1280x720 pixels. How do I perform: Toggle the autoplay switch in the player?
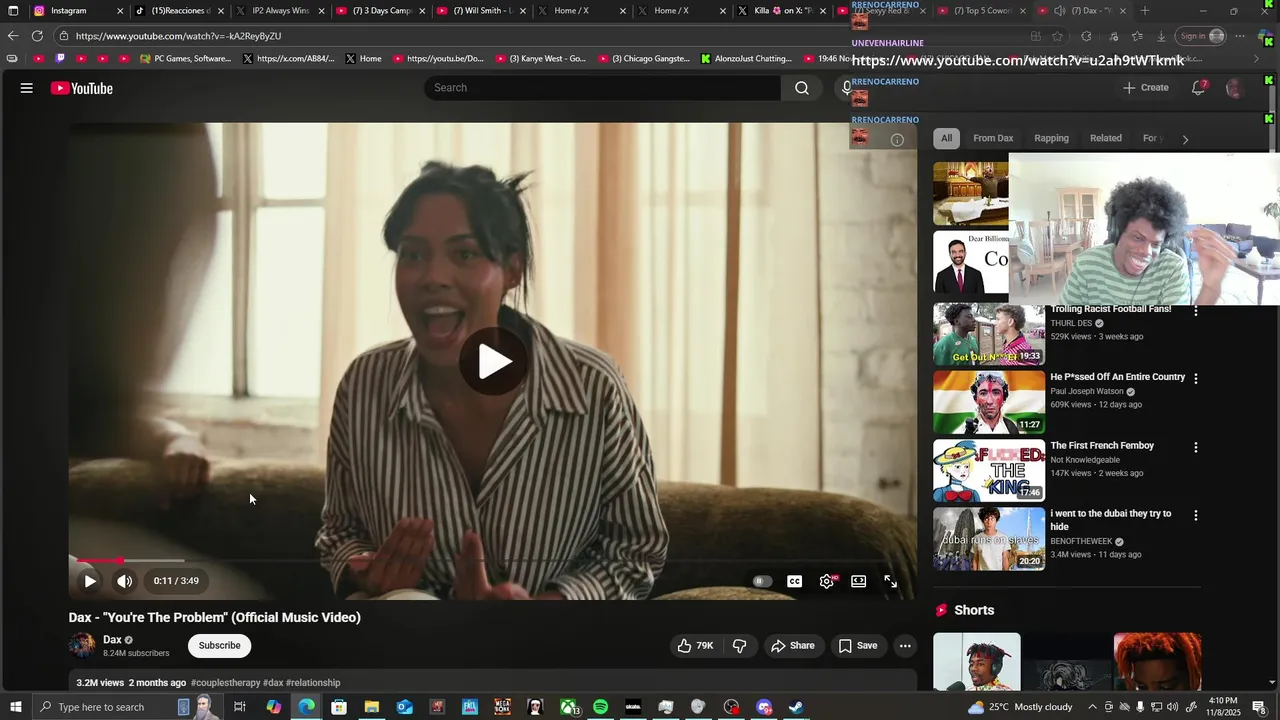(x=762, y=581)
